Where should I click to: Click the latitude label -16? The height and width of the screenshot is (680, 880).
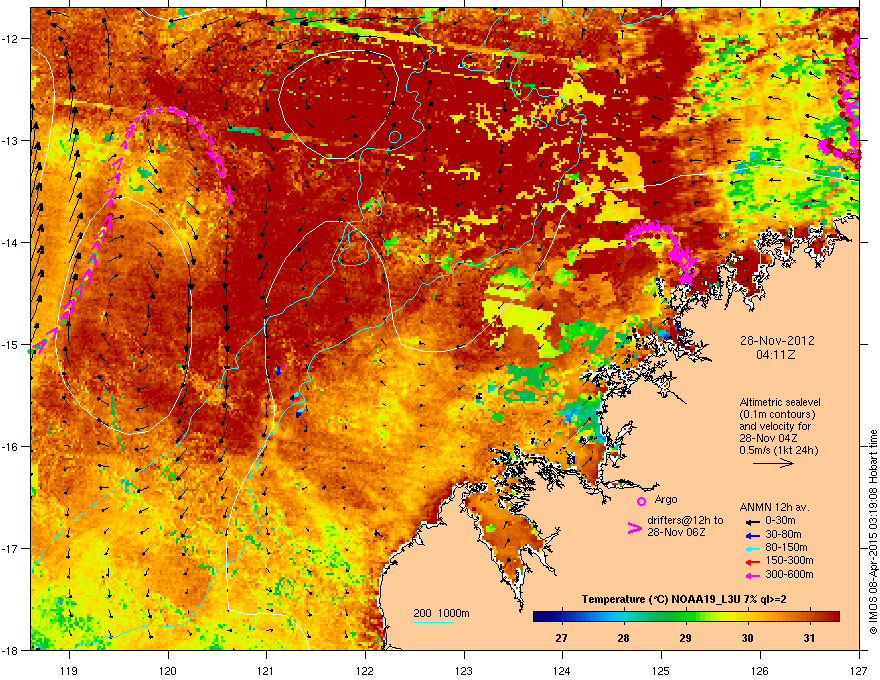[x=10, y=446]
